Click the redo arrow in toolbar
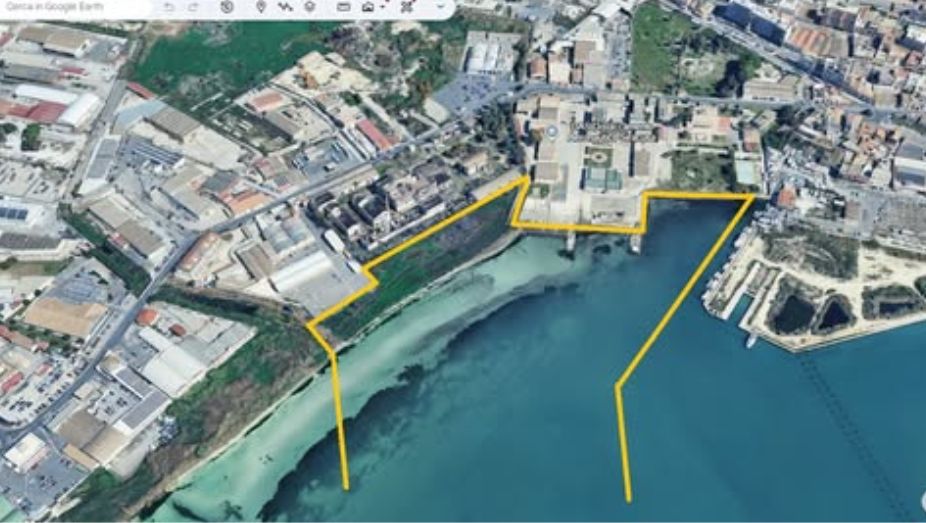Viewport: 926px width, 523px height. pos(193,7)
